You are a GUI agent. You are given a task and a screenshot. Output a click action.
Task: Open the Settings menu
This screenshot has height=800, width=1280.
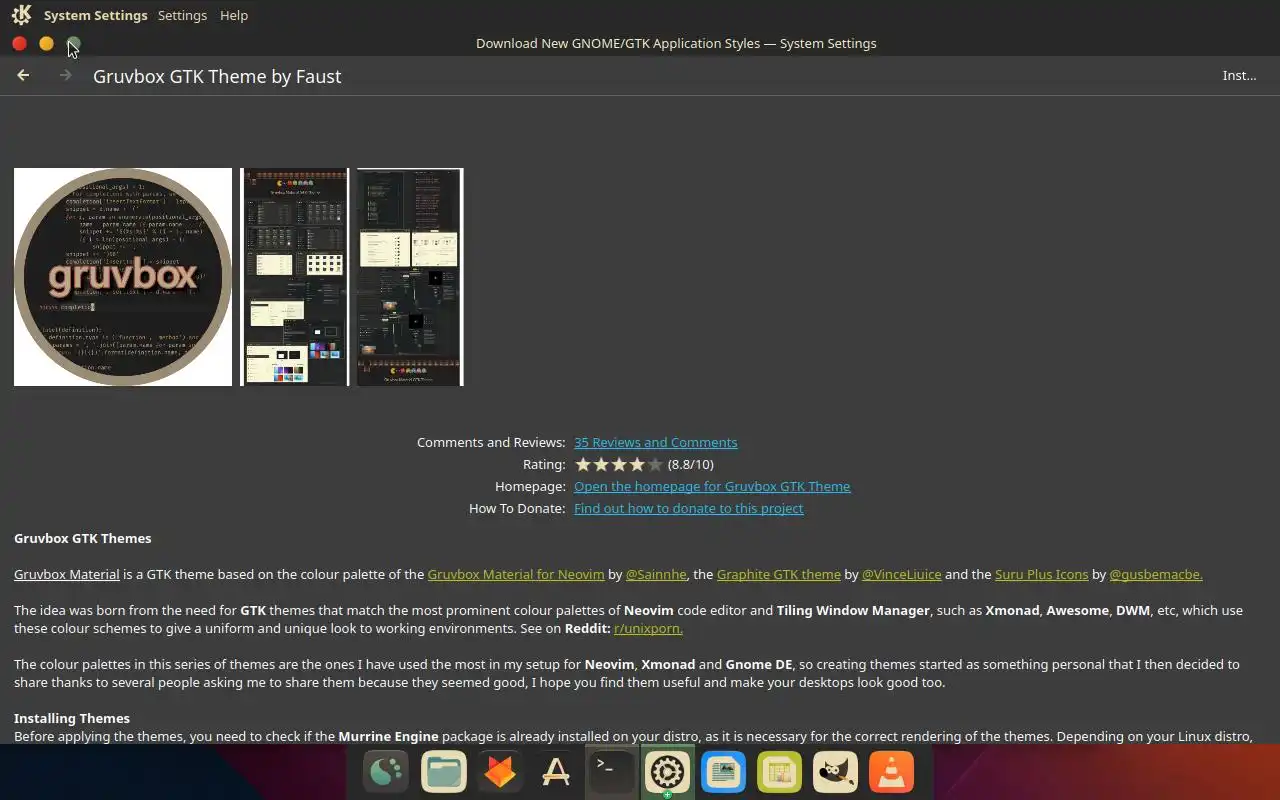(182, 15)
